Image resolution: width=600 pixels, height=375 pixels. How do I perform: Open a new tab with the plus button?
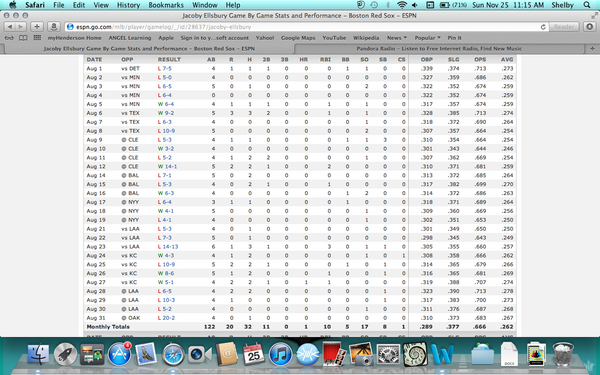(x=592, y=49)
